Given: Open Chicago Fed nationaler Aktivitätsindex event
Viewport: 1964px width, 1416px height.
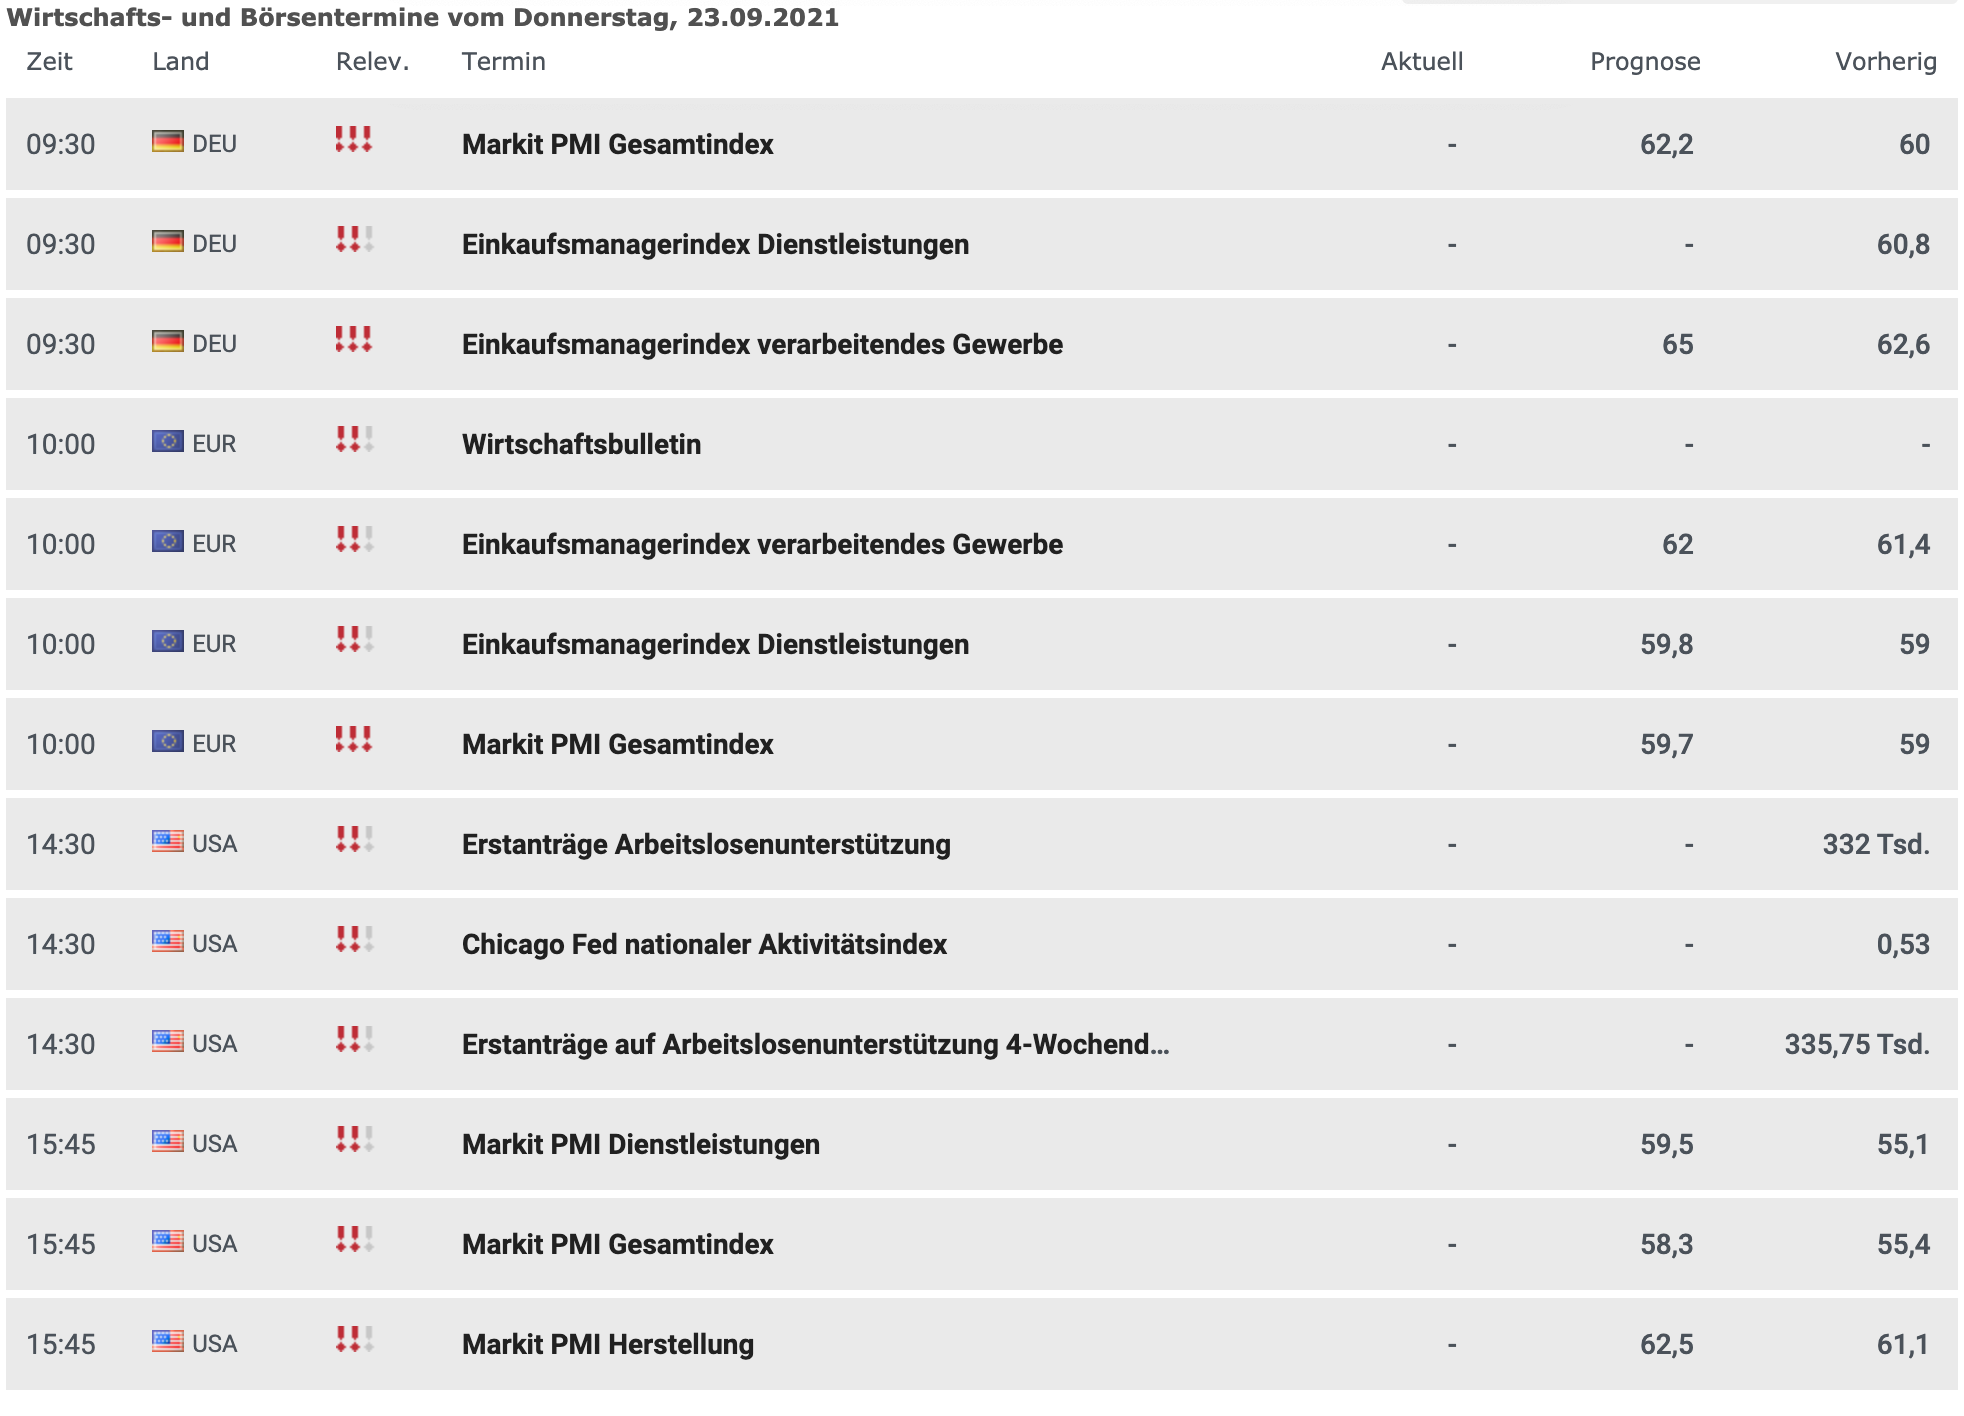Looking at the screenshot, I should (x=704, y=944).
